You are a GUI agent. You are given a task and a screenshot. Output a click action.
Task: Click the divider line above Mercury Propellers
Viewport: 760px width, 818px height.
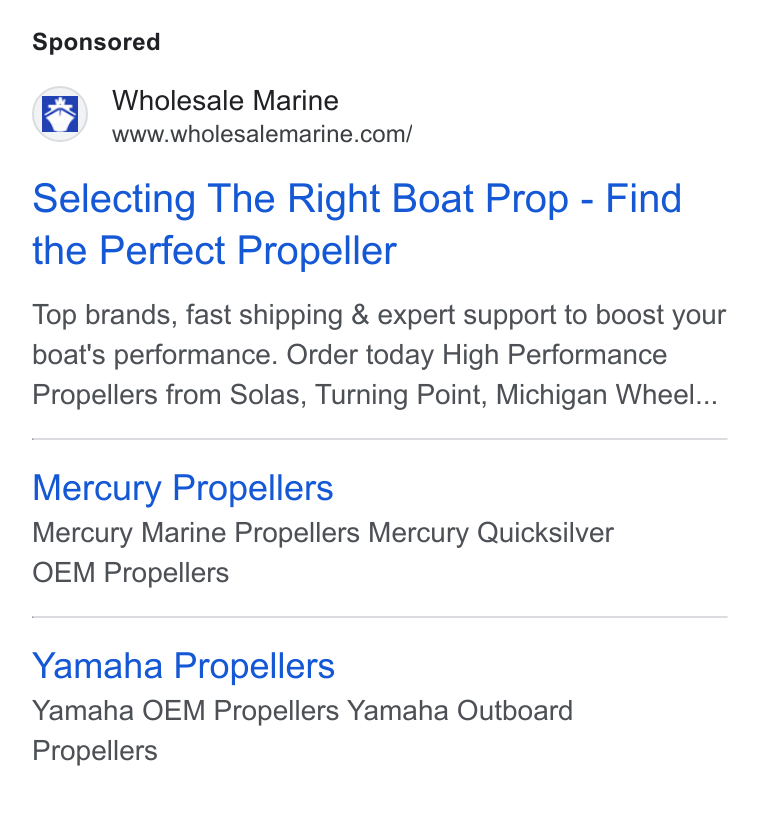[380, 439]
